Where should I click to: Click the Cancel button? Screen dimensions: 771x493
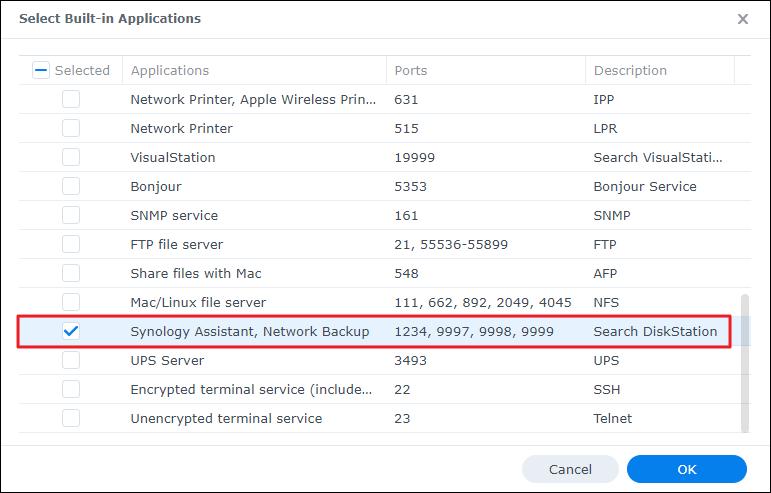[570, 469]
